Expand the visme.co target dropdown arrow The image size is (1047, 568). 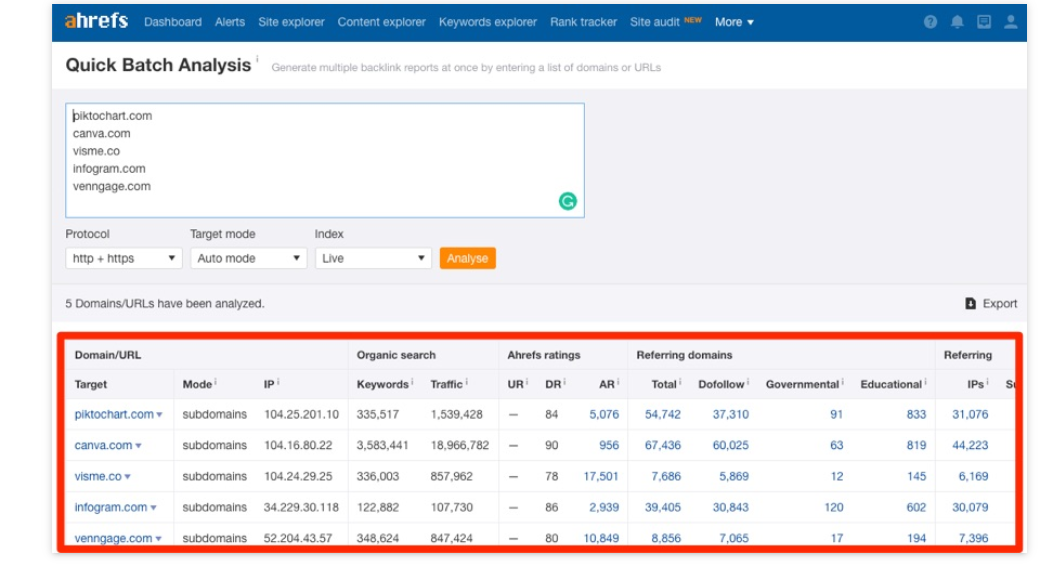coord(128,477)
